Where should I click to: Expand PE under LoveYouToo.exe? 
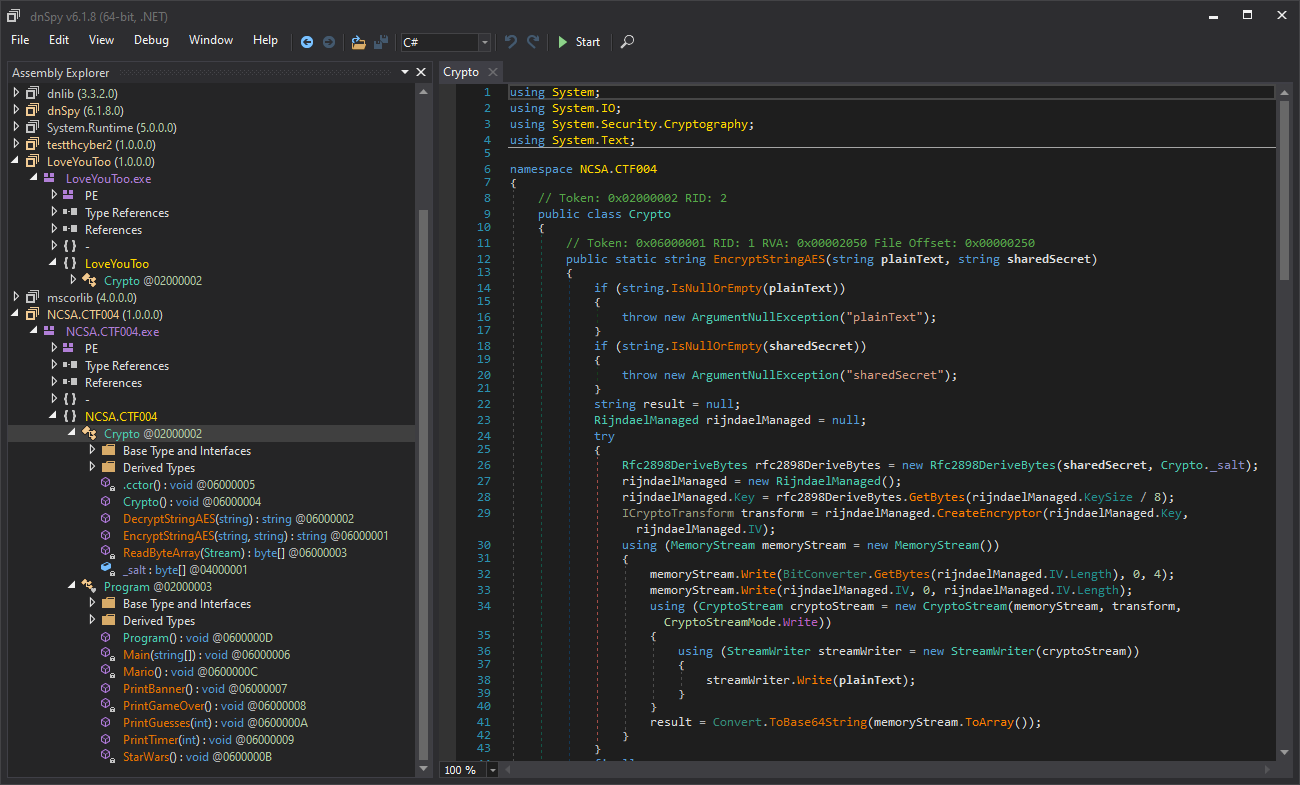pyautogui.click(x=54, y=195)
